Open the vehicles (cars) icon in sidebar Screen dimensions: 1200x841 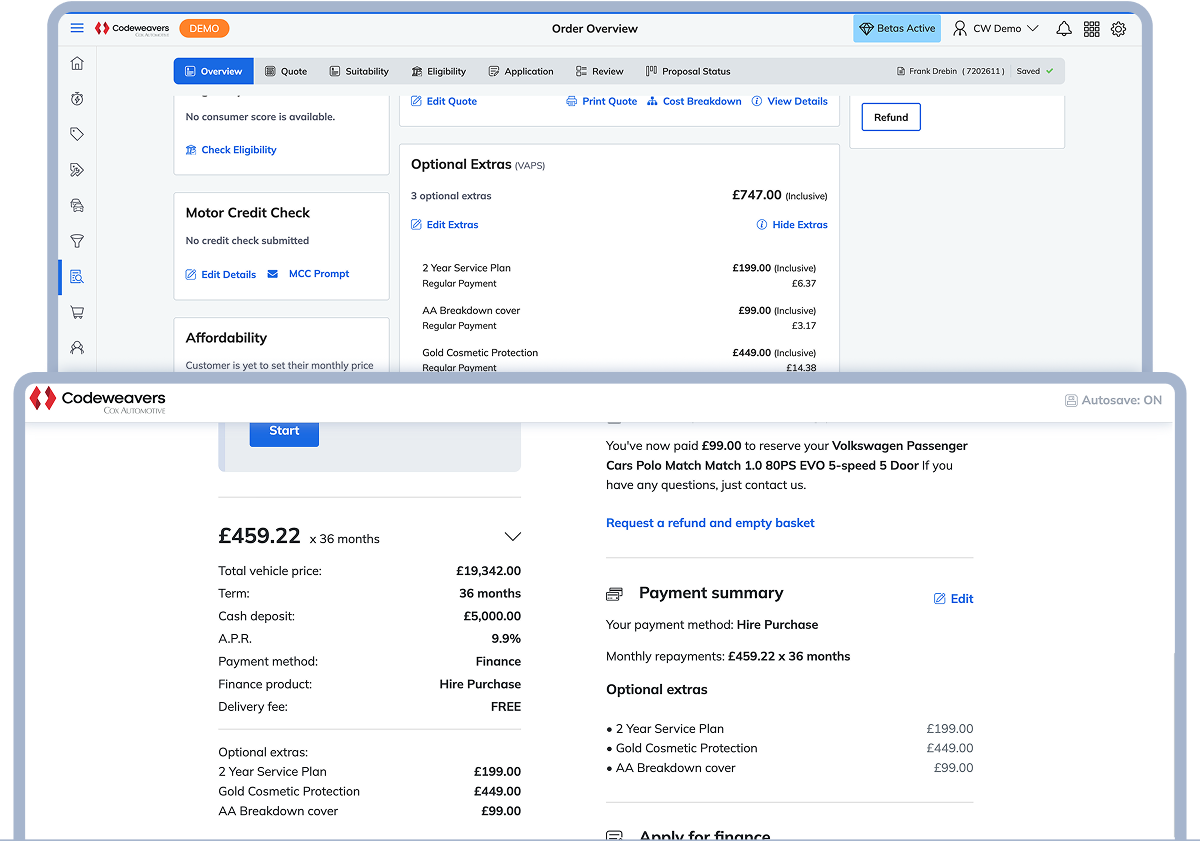click(77, 205)
